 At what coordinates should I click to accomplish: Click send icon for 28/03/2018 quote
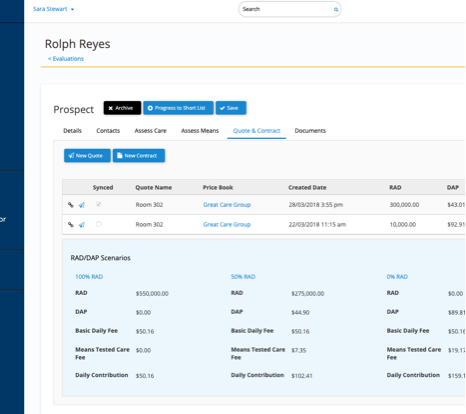point(82,205)
